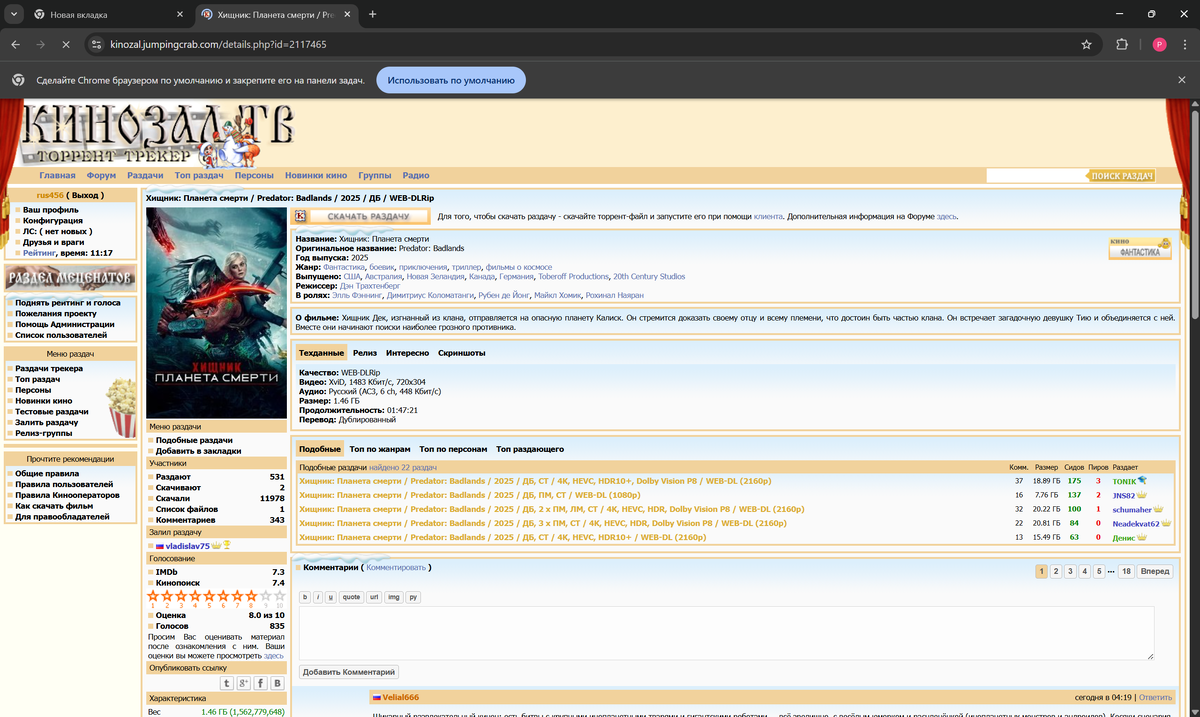
Task: Open Форум in top navigation
Action: 101,175
